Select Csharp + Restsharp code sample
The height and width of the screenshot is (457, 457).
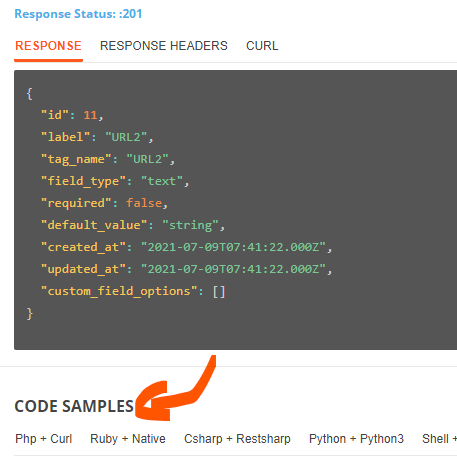(x=237, y=439)
